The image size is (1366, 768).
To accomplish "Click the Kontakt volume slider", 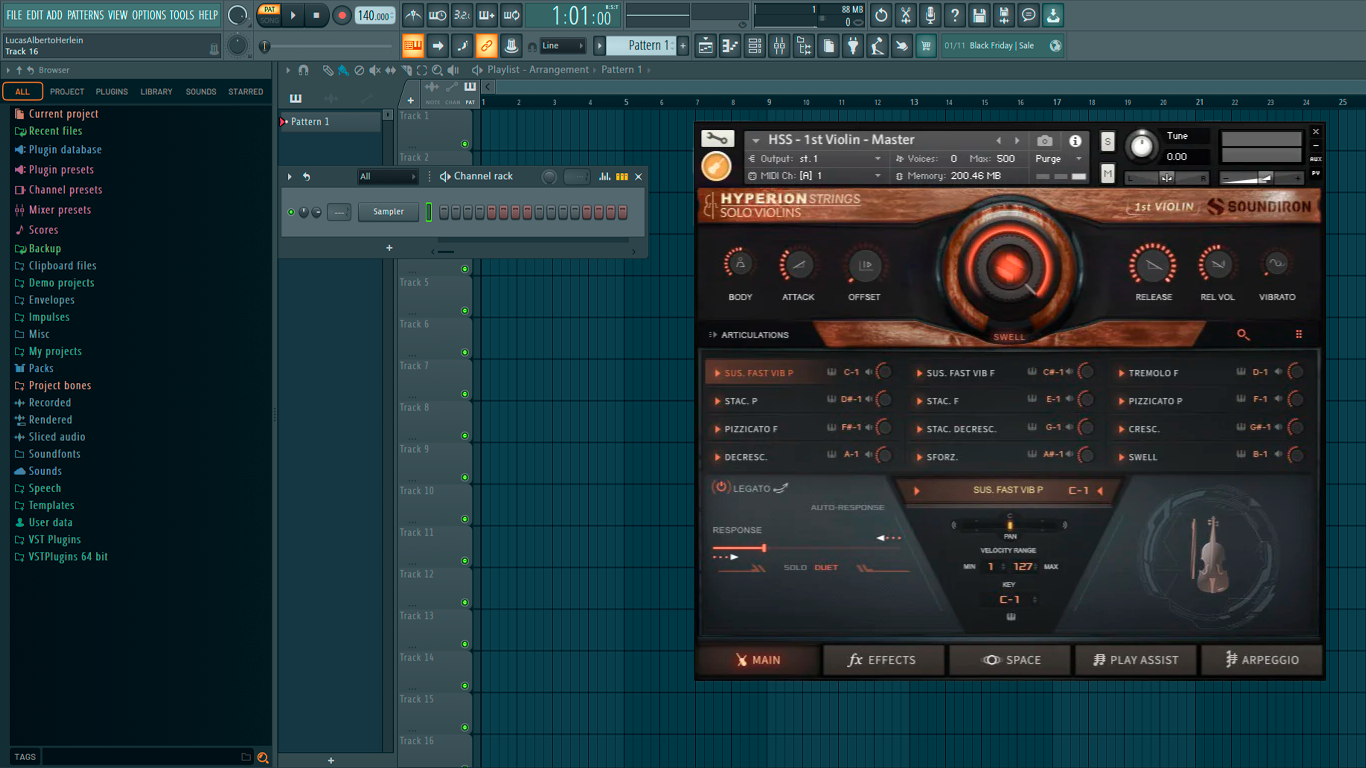I will click(x=1260, y=178).
